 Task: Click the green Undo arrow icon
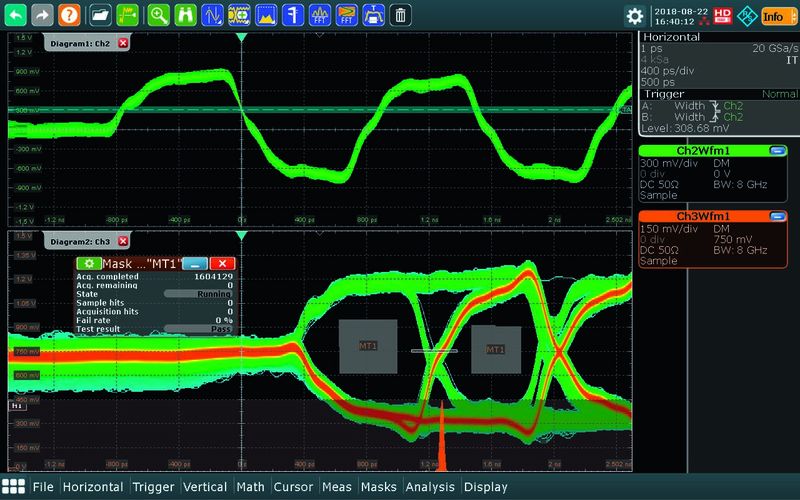[x=15, y=15]
